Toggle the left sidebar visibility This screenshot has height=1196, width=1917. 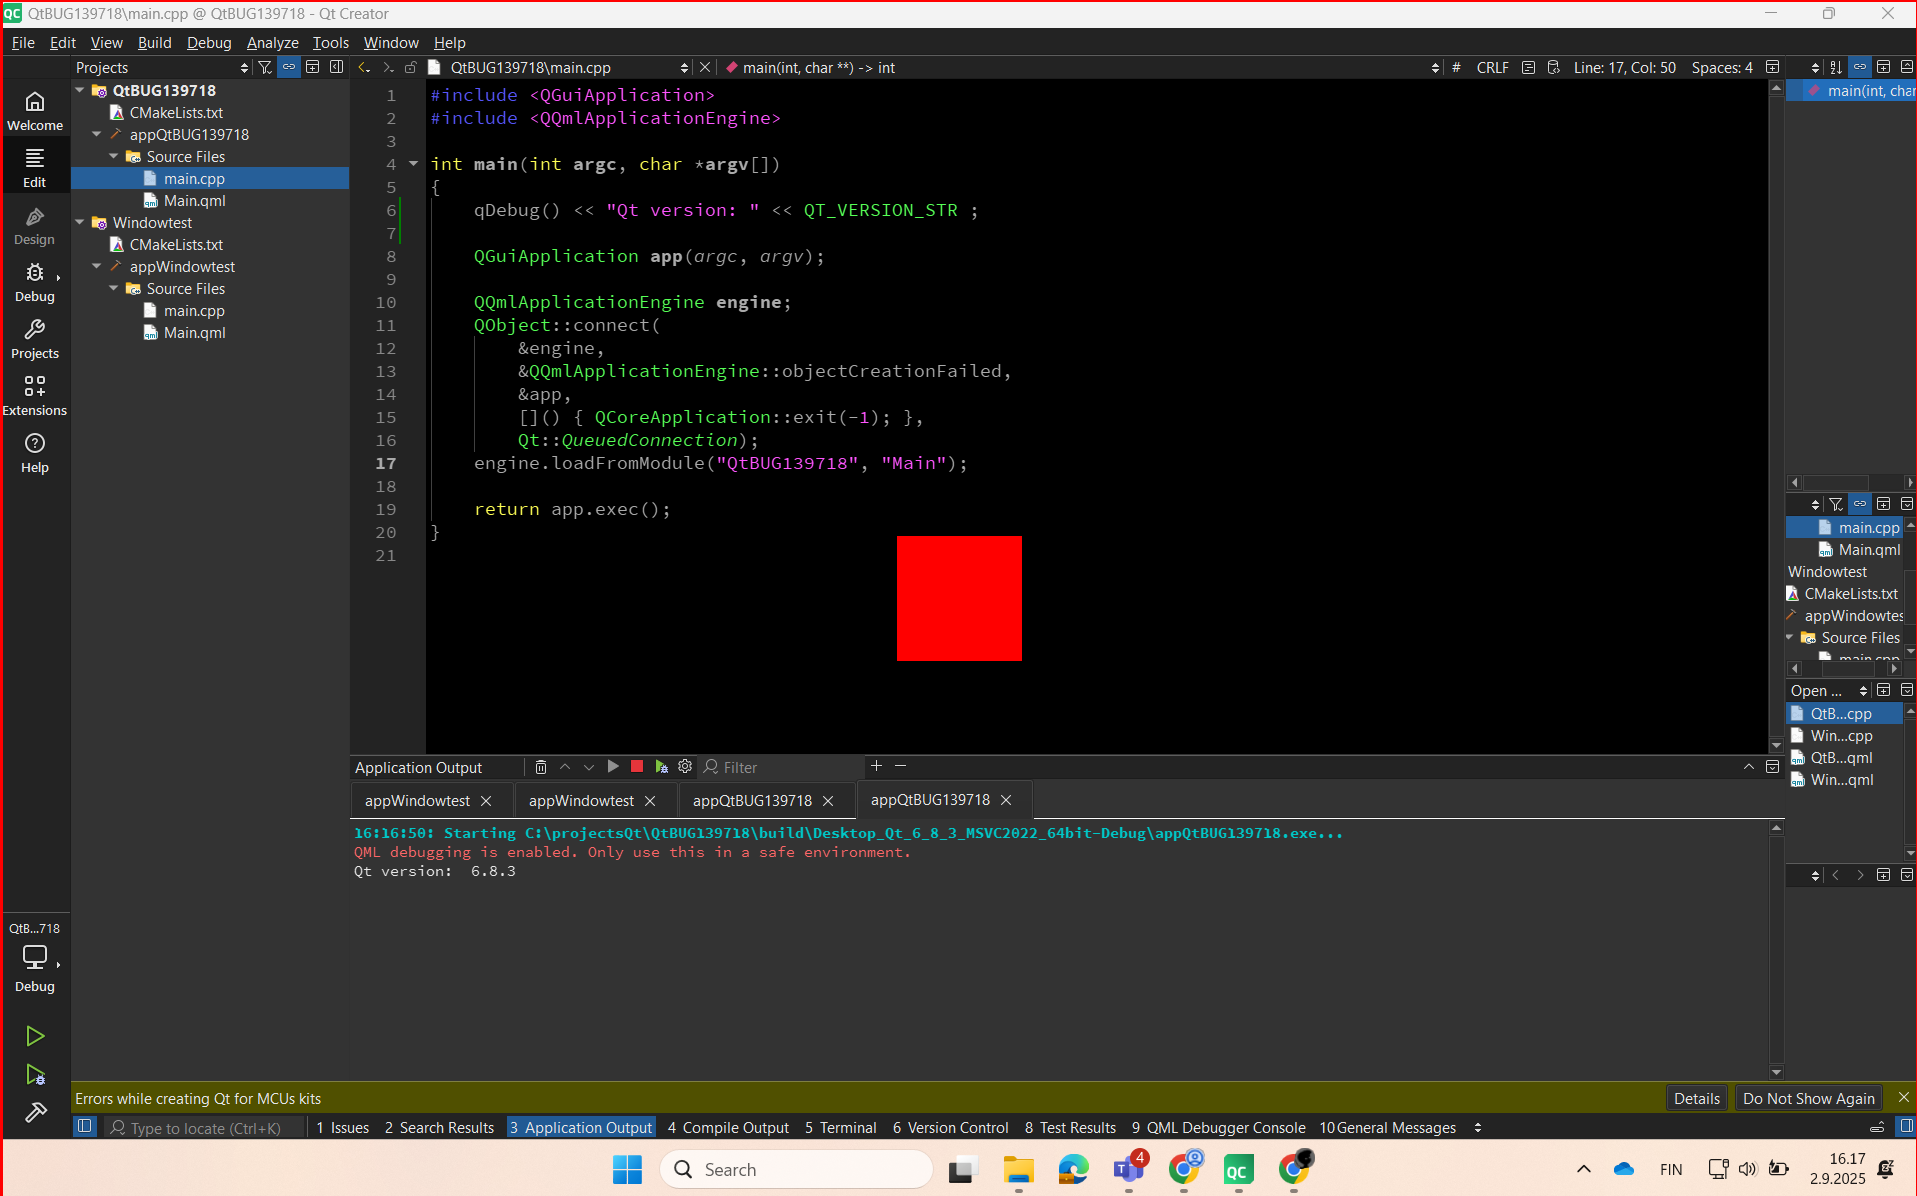coord(85,1127)
